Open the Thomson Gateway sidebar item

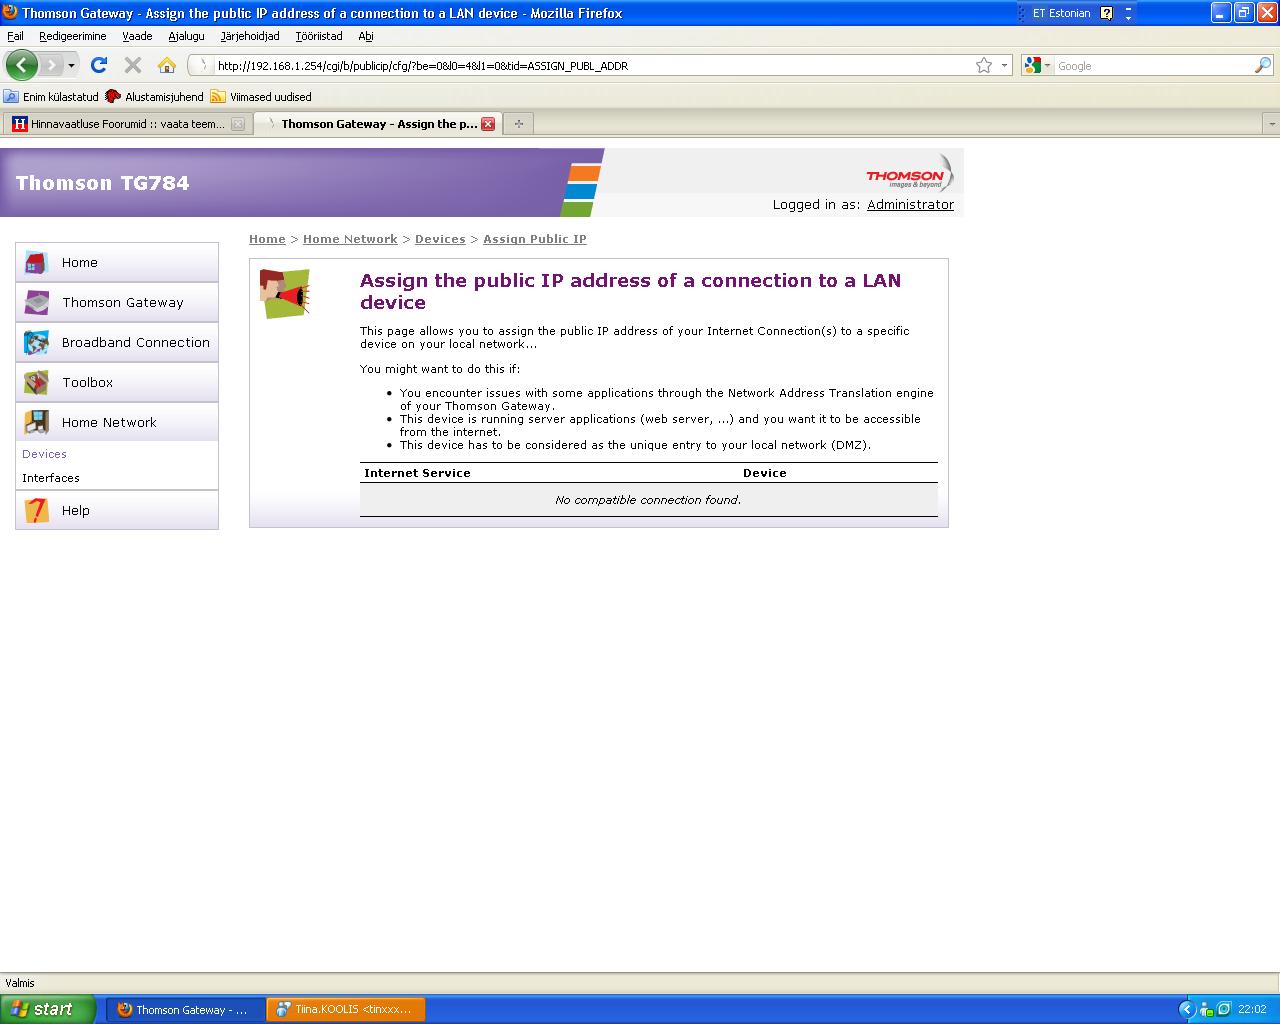click(117, 302)
